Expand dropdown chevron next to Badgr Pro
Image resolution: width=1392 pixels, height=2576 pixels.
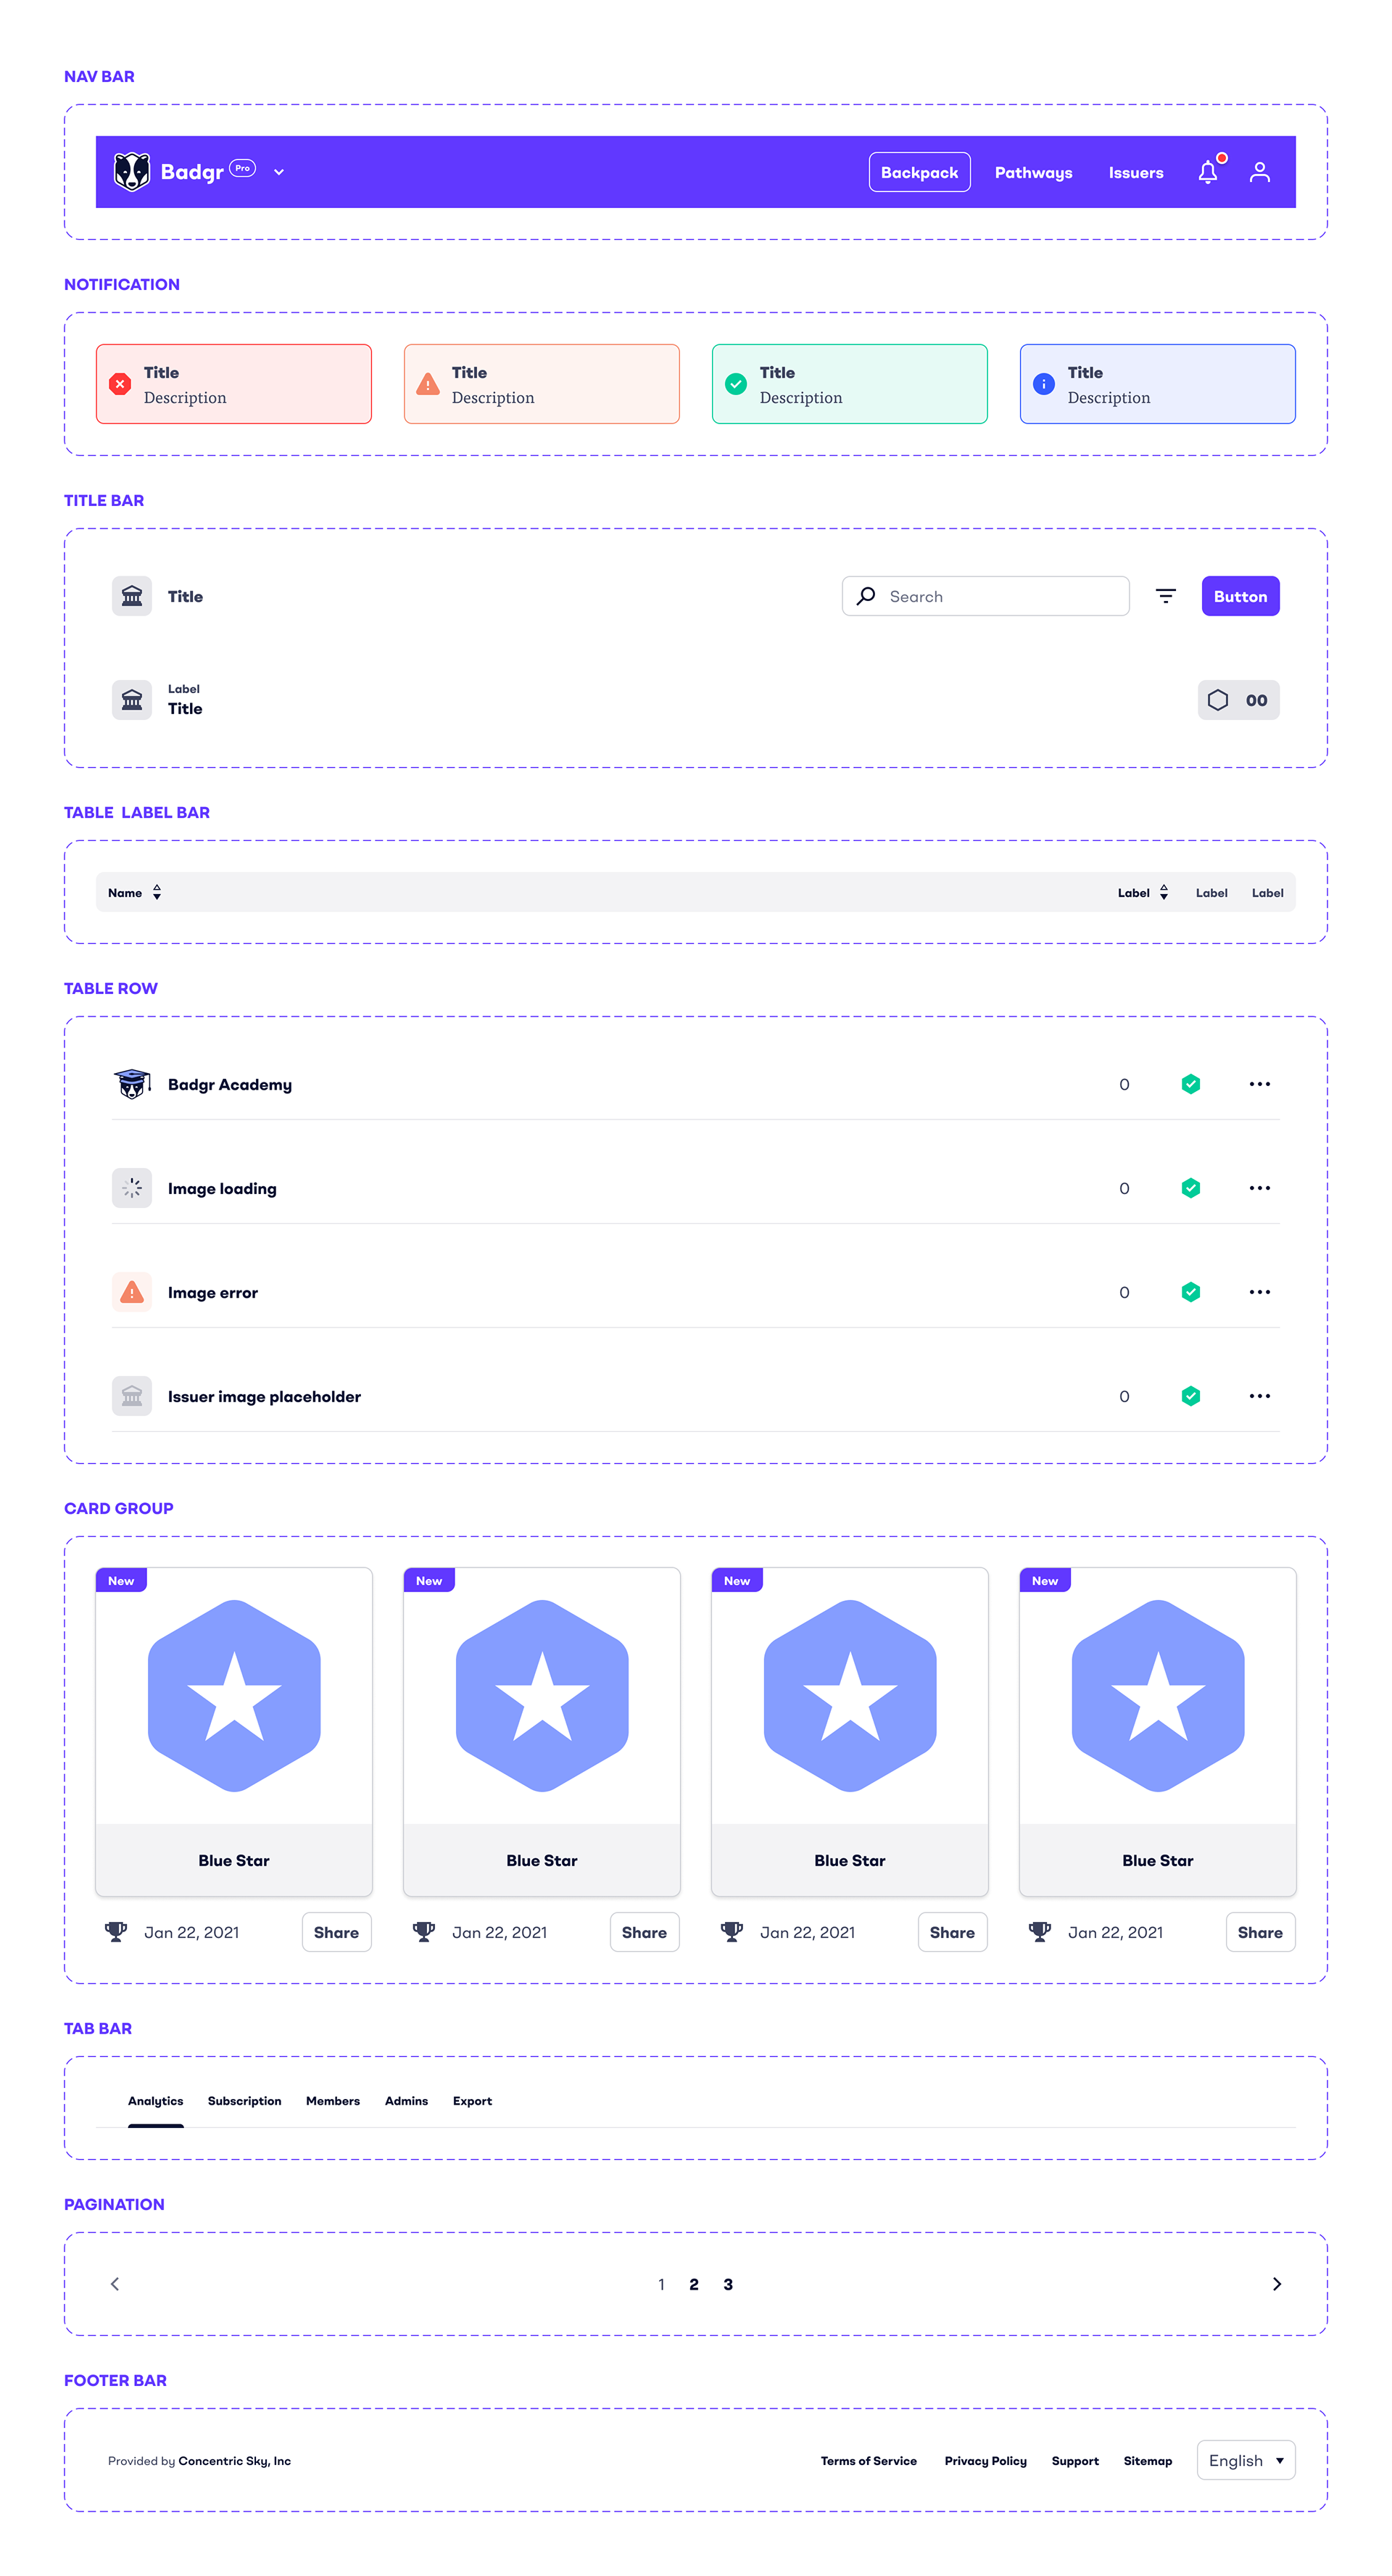click(279, 172)
